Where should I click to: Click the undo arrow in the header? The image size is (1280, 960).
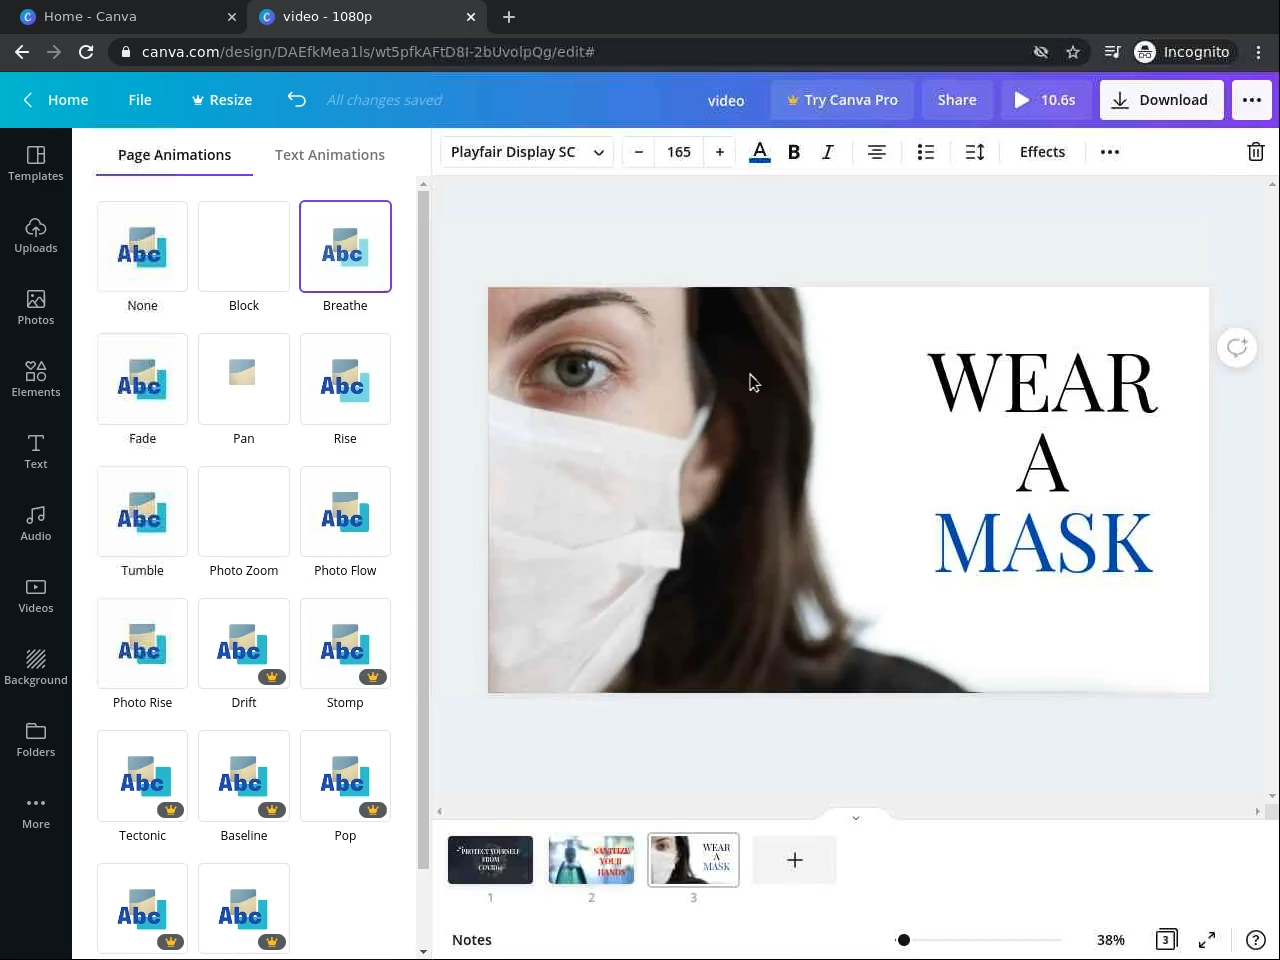[297, 99]
